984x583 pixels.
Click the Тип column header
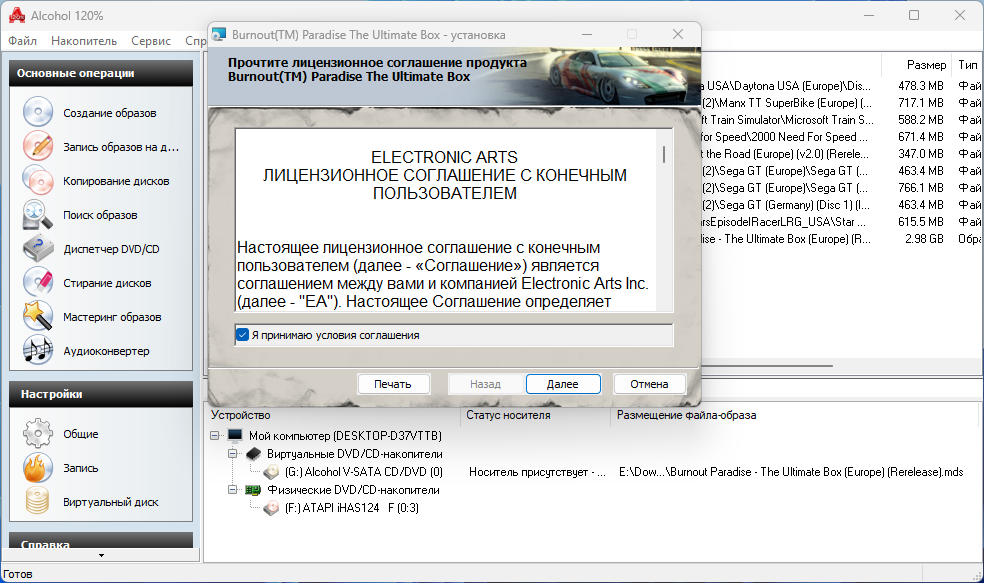[x=968, y=65]
